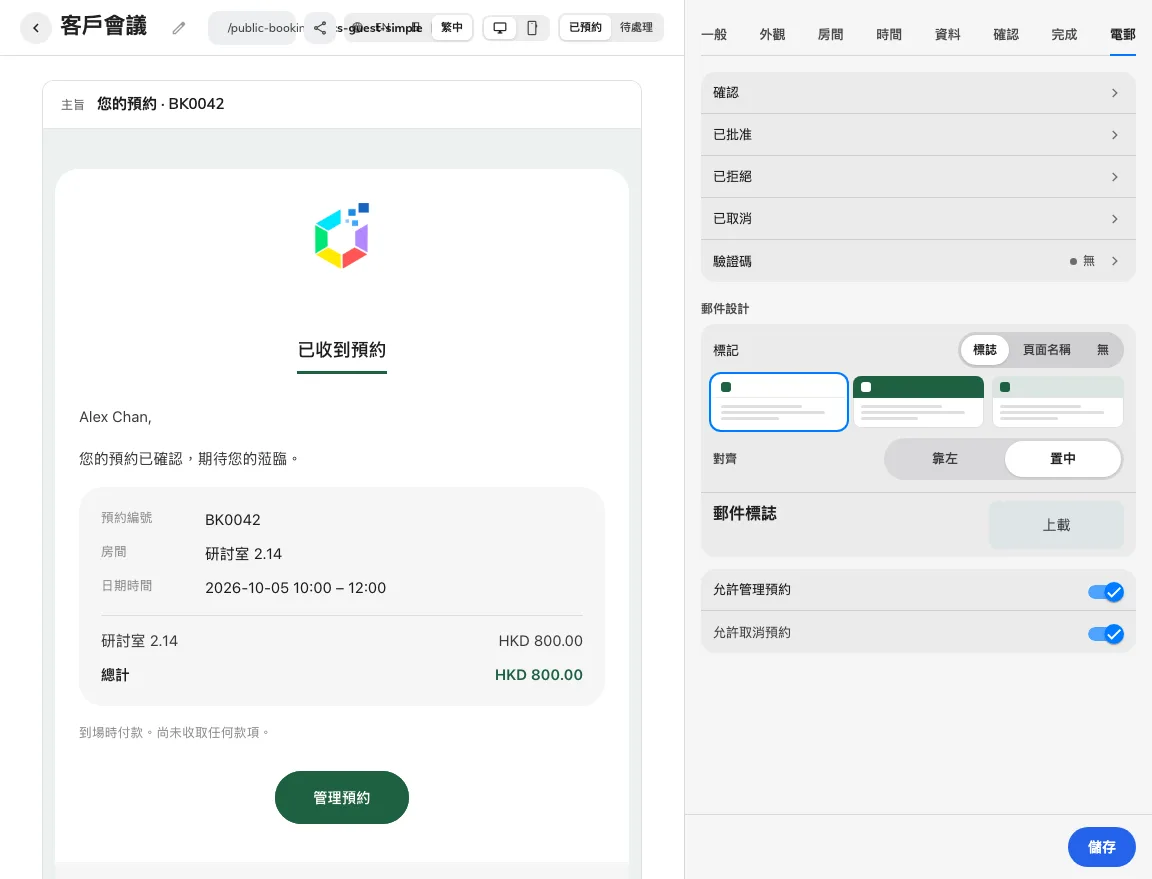
Task: Open the 電郵 tab
Action: click(x=1123, y=35)
